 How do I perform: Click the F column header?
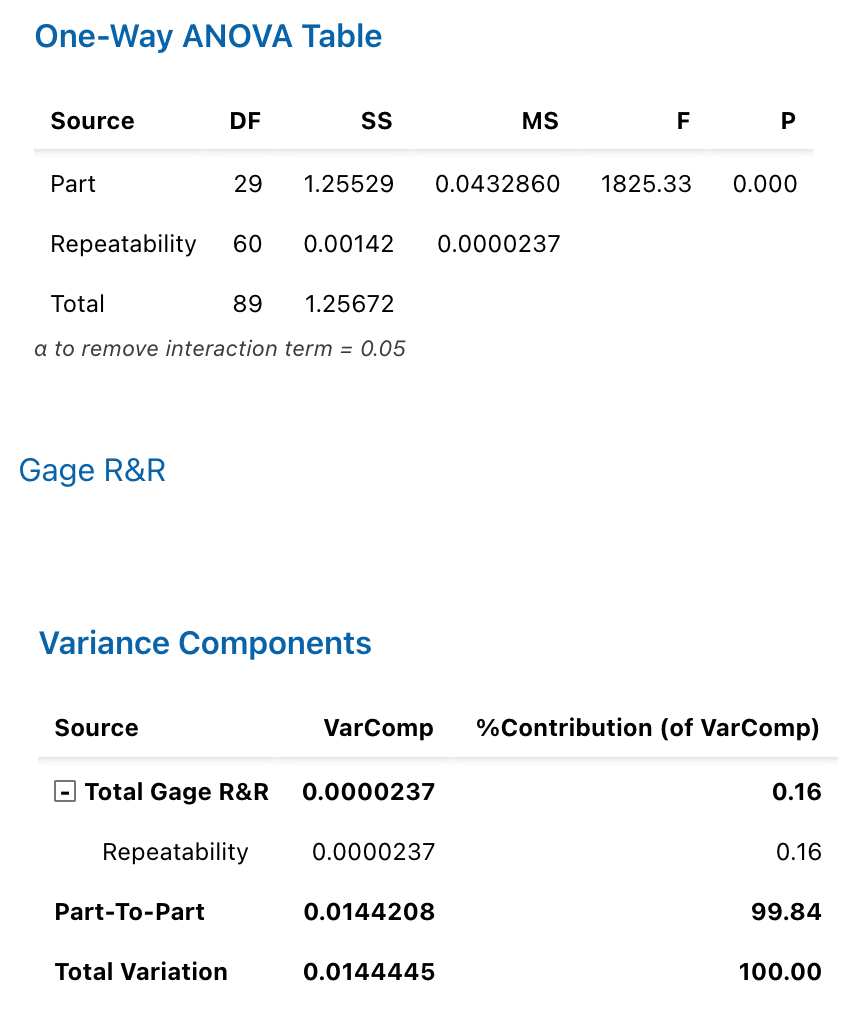click(x=683, y=121)
